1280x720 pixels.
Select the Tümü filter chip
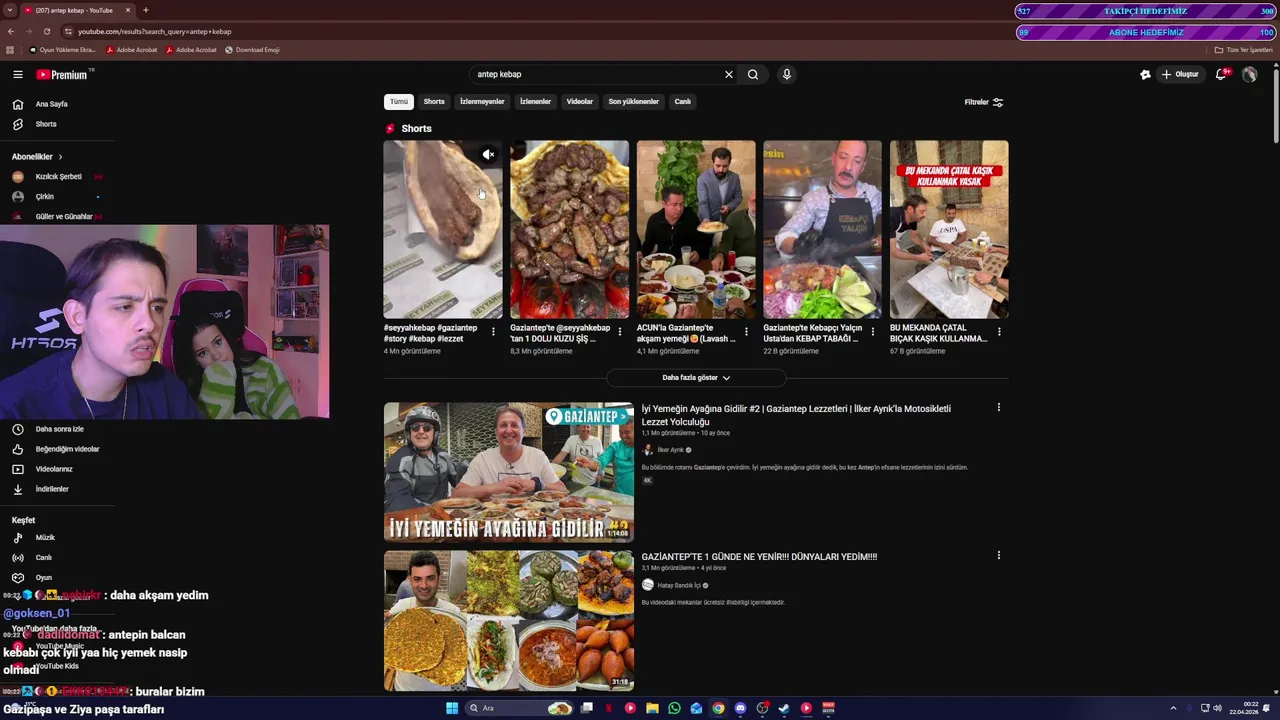point(399,102)
